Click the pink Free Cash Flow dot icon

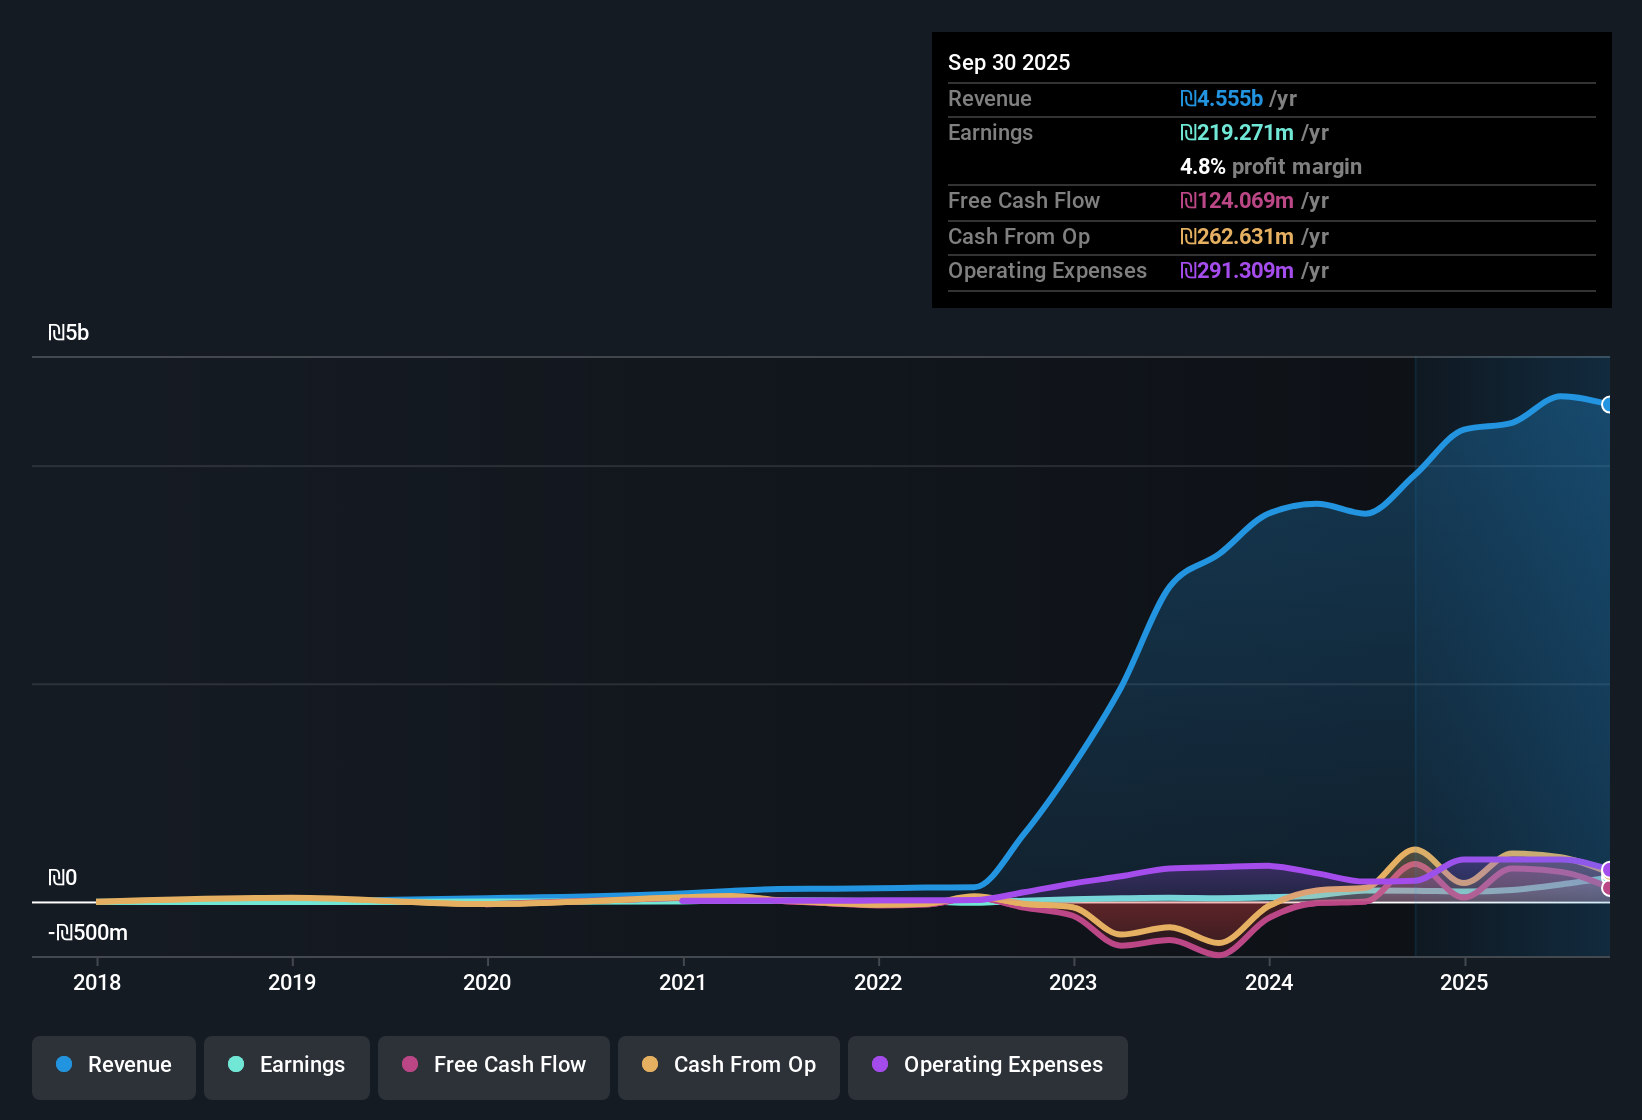[x=410, y=1065]
